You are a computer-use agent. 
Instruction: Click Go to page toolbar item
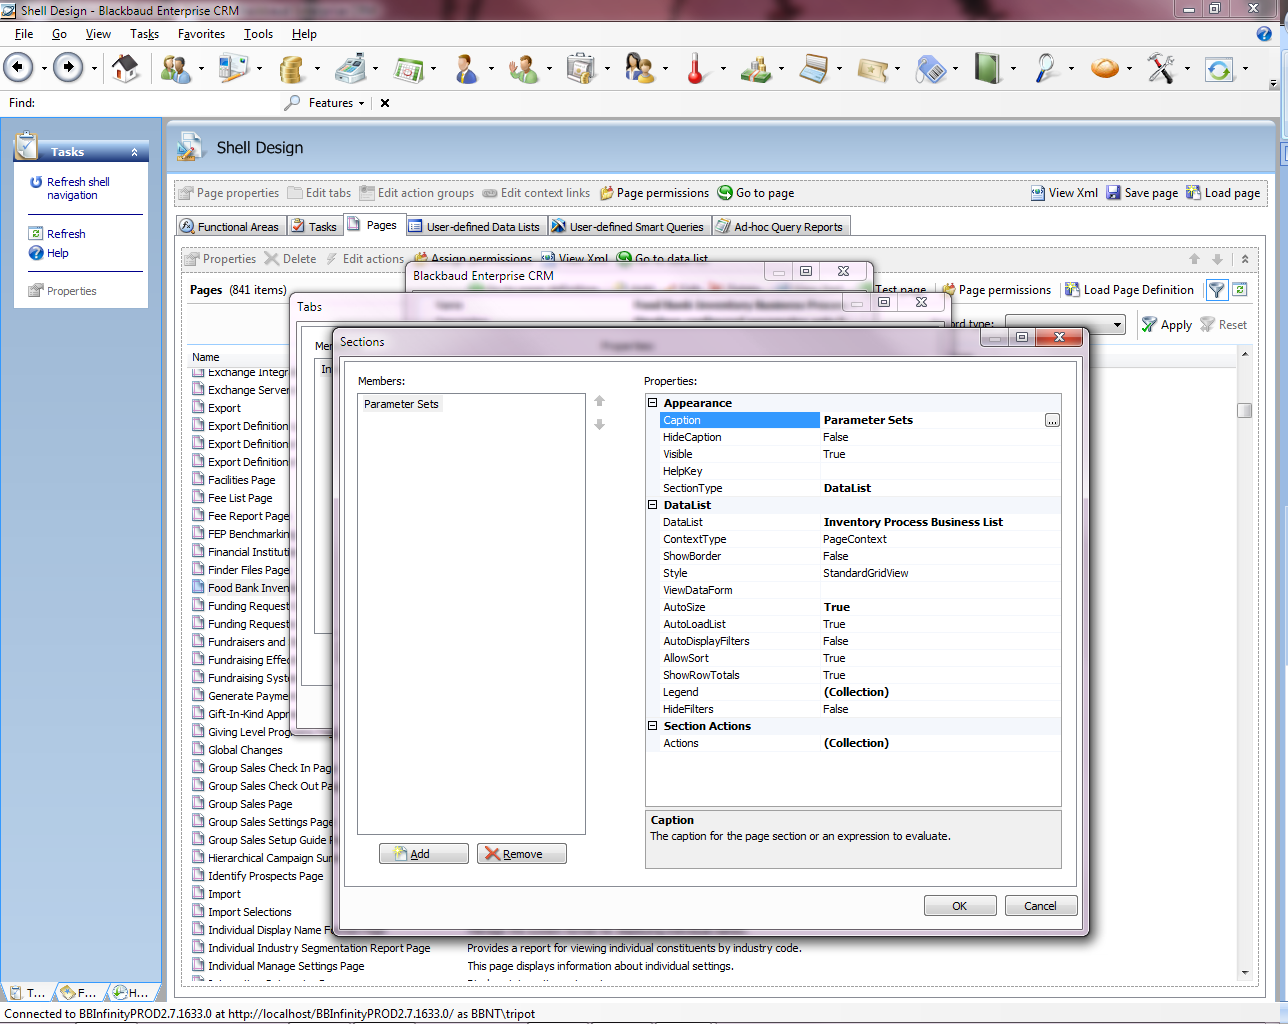pos(756,193)
